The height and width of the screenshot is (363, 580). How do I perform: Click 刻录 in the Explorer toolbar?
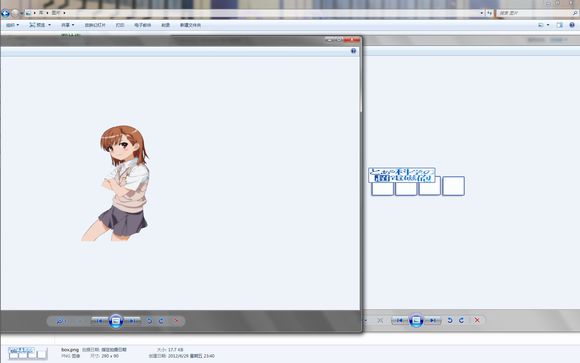[165, 25]
